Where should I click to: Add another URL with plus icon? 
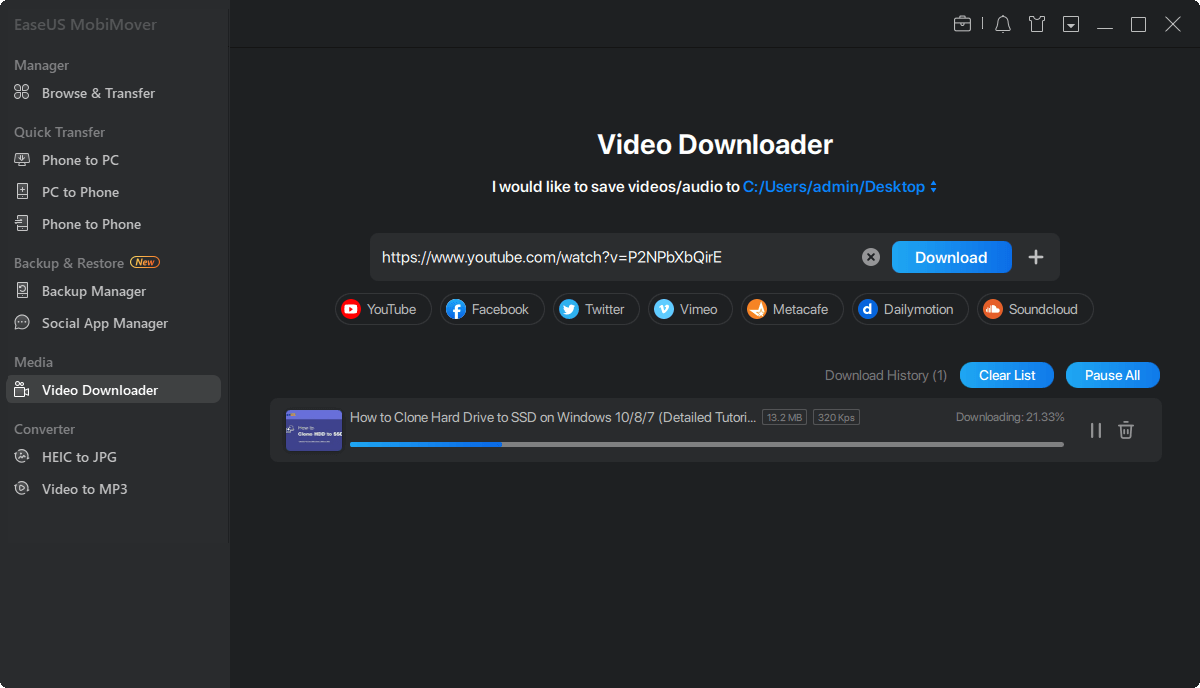[1036, 257]
